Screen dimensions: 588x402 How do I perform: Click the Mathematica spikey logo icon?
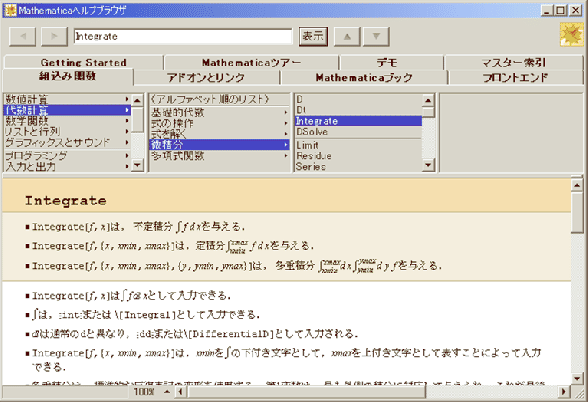572,34
